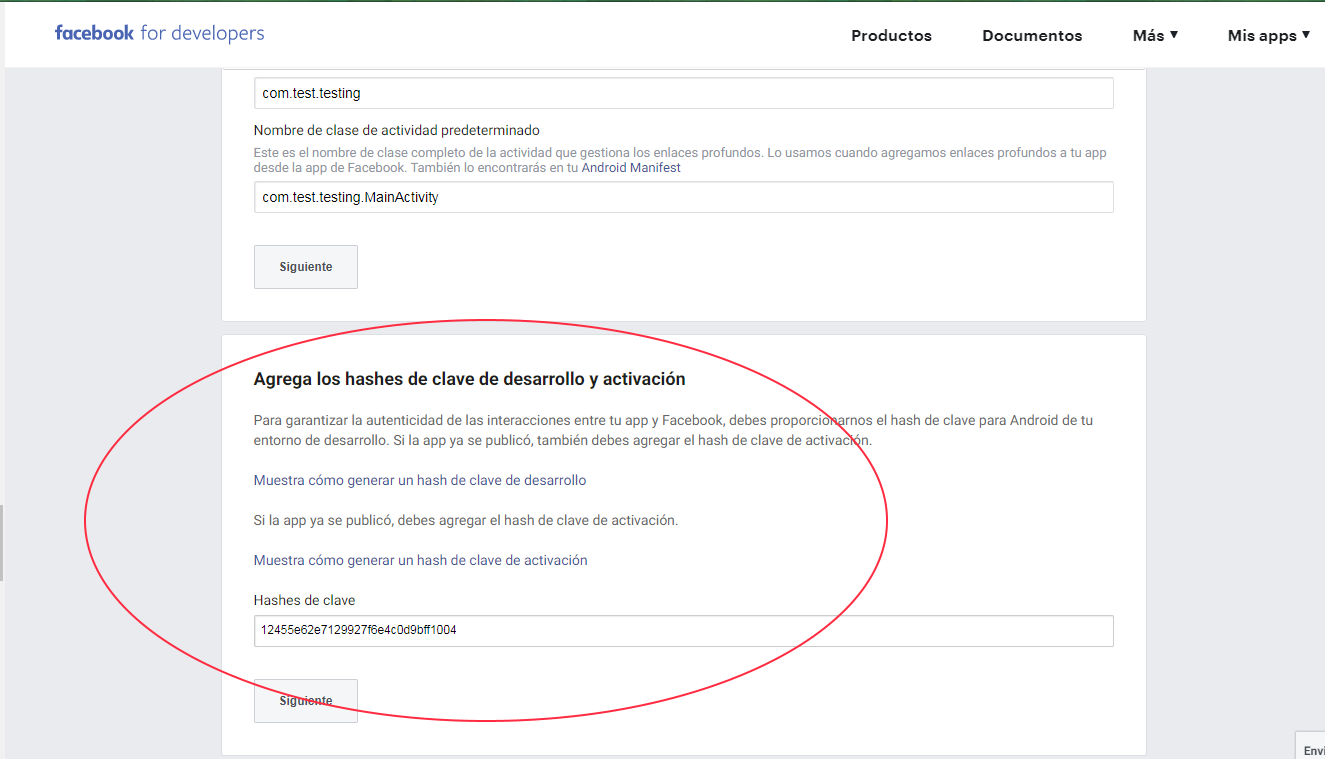Screen dimensions: 1325x759
Task: Open link to generate development key hash
Action: tap(420, 480)
